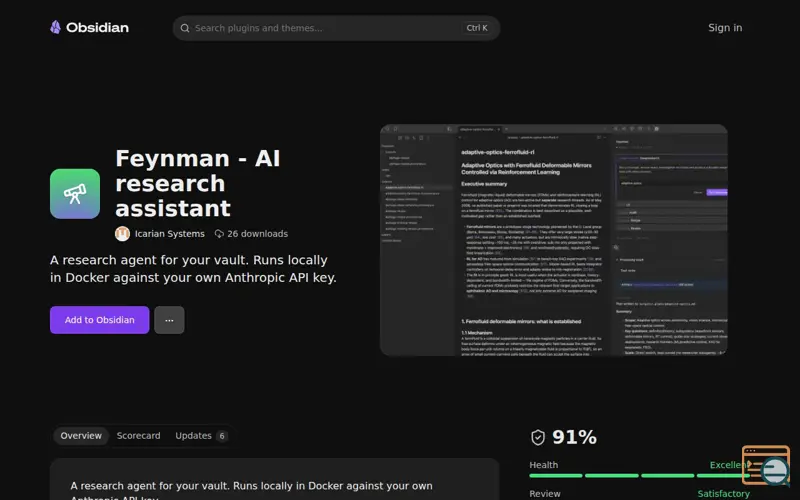Focus the Search plugins and themes field
The image size is (800, 500).
click(x=336, y=28)
